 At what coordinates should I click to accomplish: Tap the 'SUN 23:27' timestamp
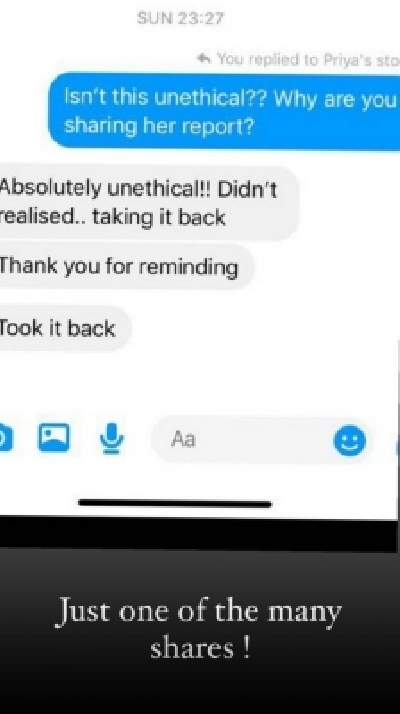(x=181, y=19)
